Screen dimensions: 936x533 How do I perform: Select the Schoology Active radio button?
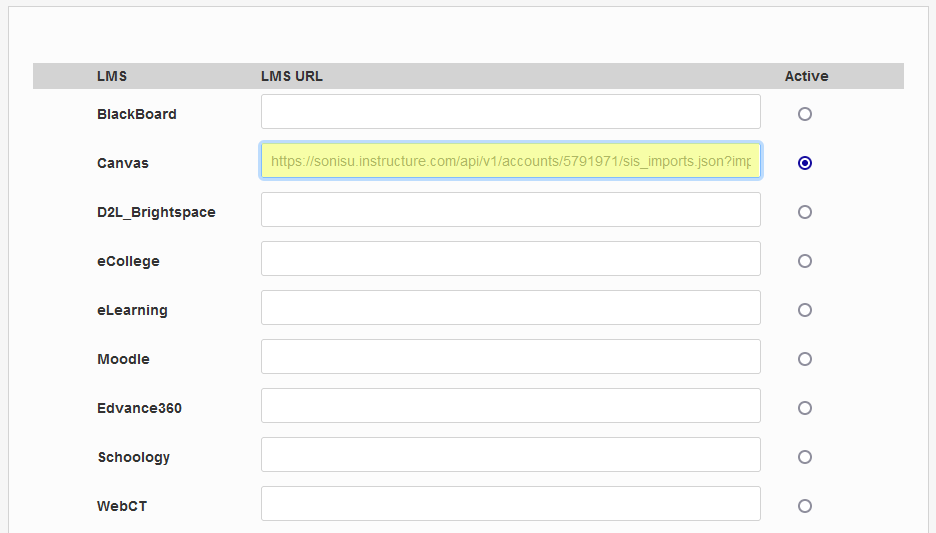(x=805, y=457)
